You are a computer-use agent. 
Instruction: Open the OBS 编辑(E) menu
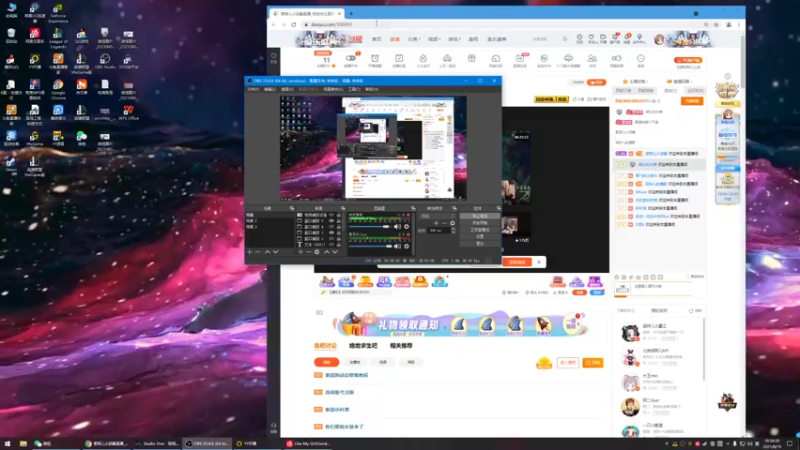270,89
